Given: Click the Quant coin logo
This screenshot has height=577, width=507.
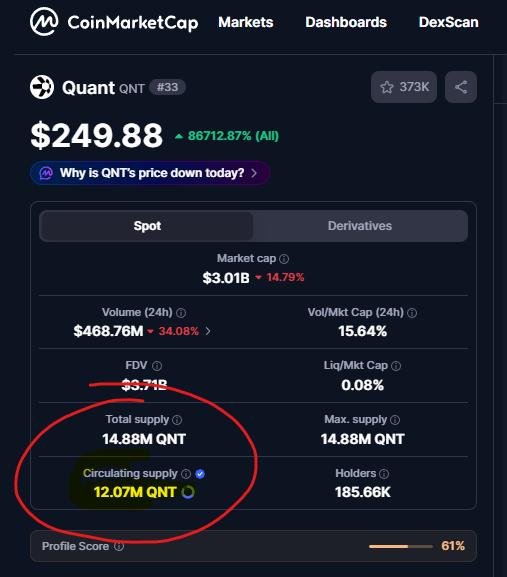Looking at the screenshot, I should point(42,87).
